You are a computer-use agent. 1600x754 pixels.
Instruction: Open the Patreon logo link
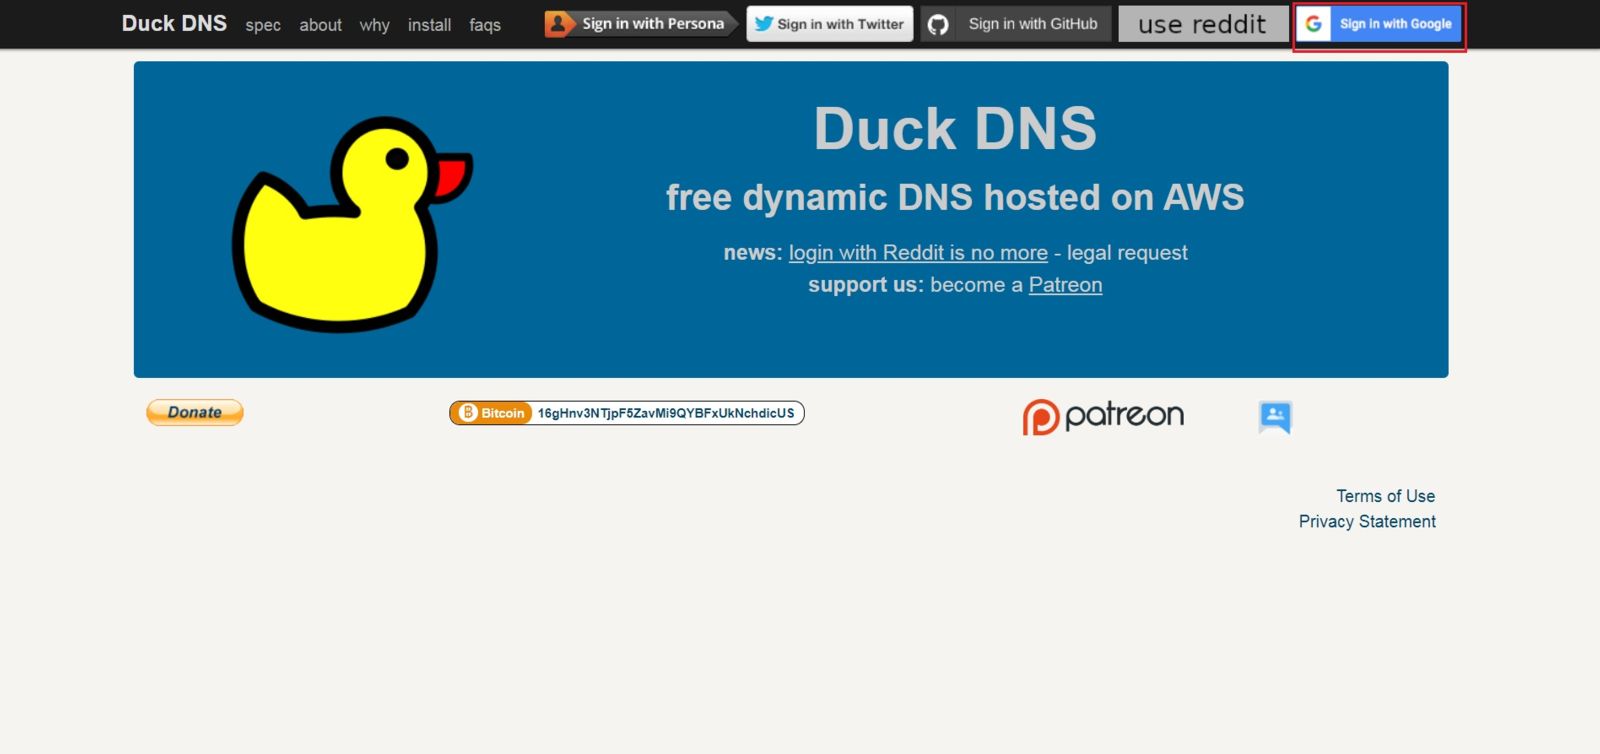(x=1103, y=416)
